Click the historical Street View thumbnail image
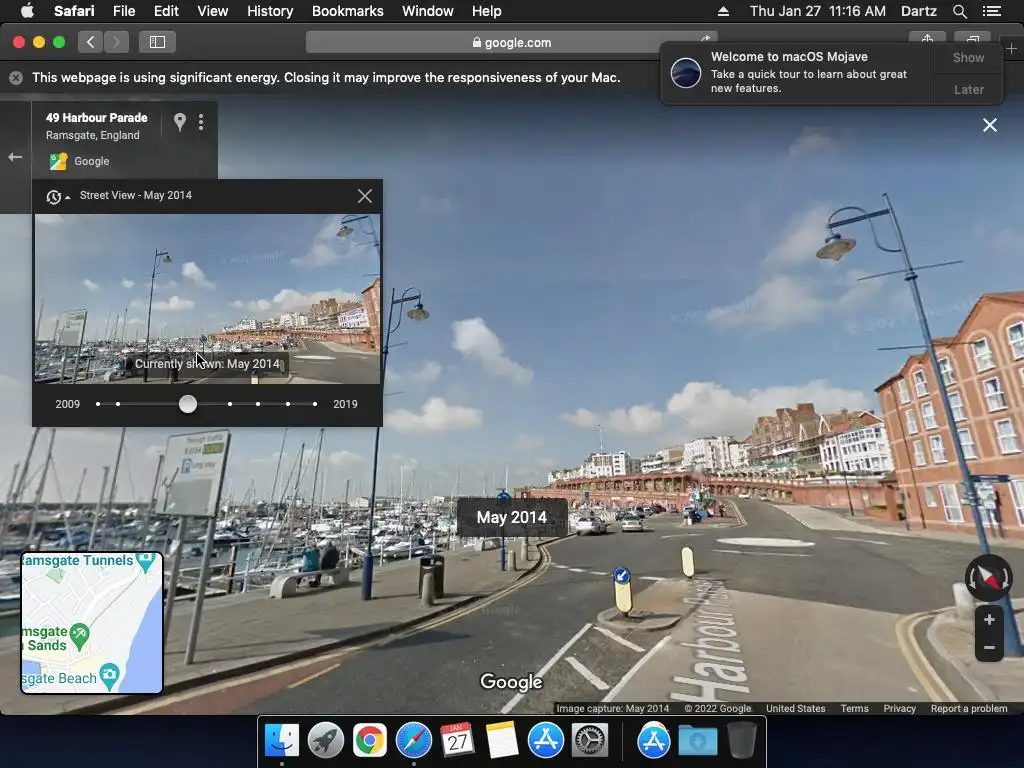1024x768 pixels. point(208,298)
